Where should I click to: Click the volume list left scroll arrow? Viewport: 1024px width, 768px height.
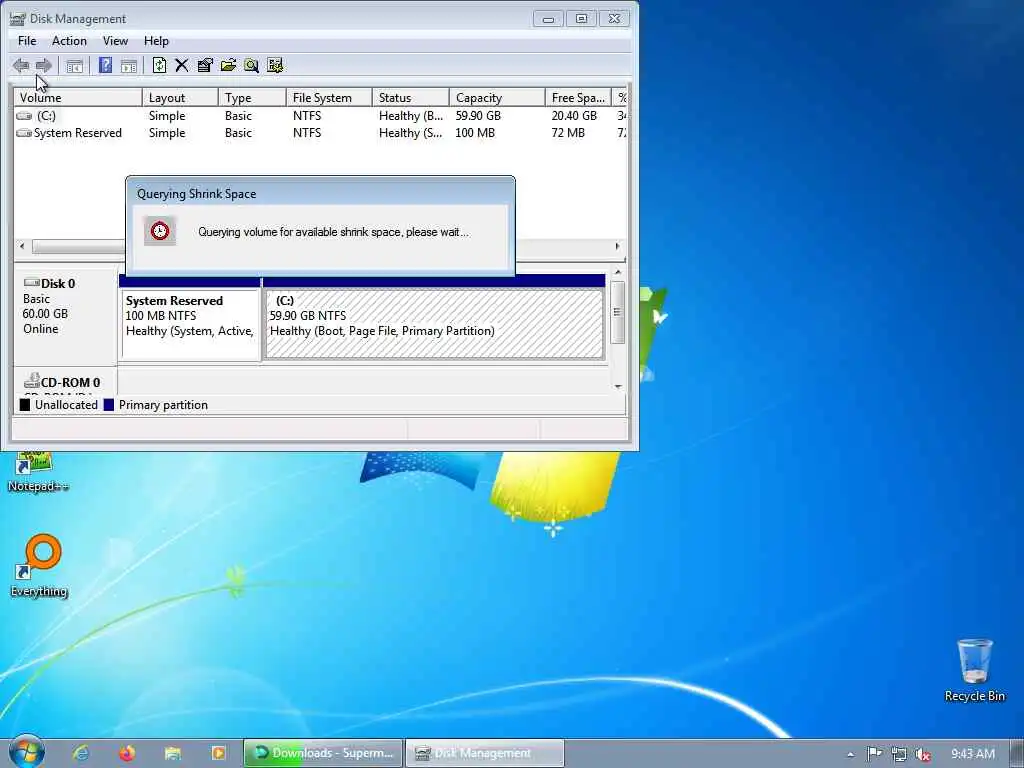[x=22, y=246]
